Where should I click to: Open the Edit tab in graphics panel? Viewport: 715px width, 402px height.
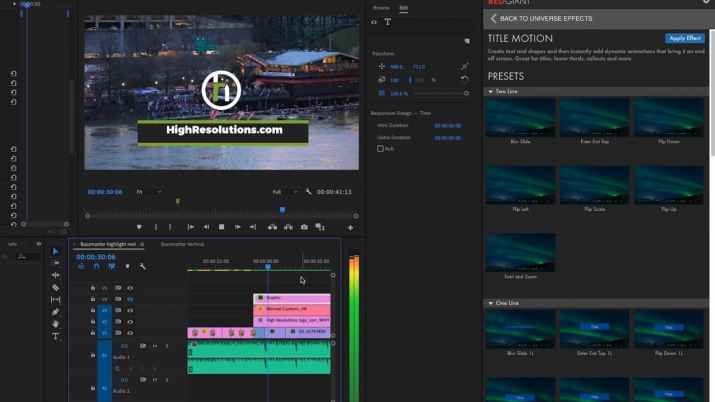(x=403, y=8)
